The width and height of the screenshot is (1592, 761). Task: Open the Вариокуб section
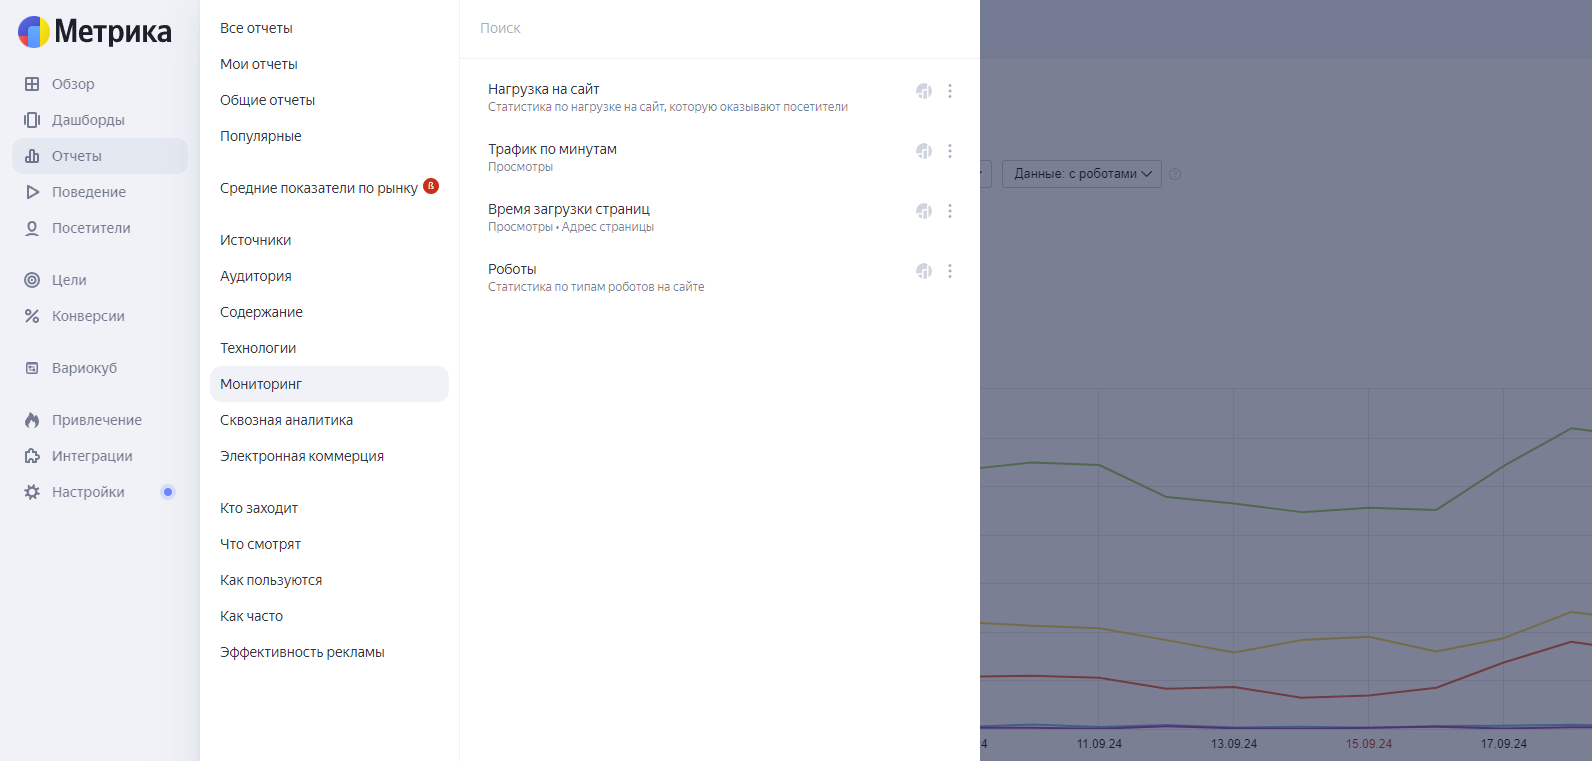coord(84,368)
